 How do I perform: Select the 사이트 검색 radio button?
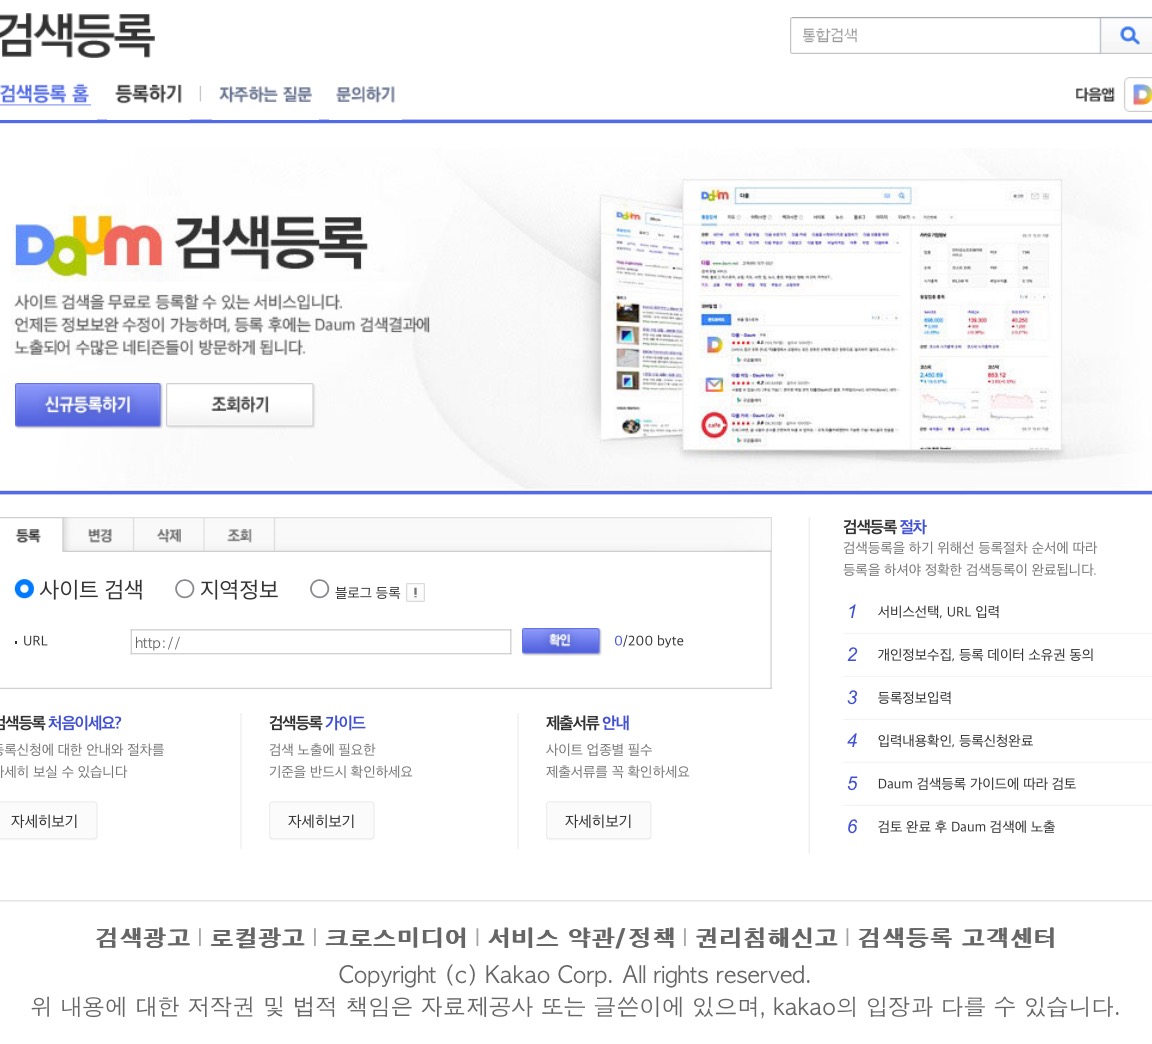[x=24, y=588]
